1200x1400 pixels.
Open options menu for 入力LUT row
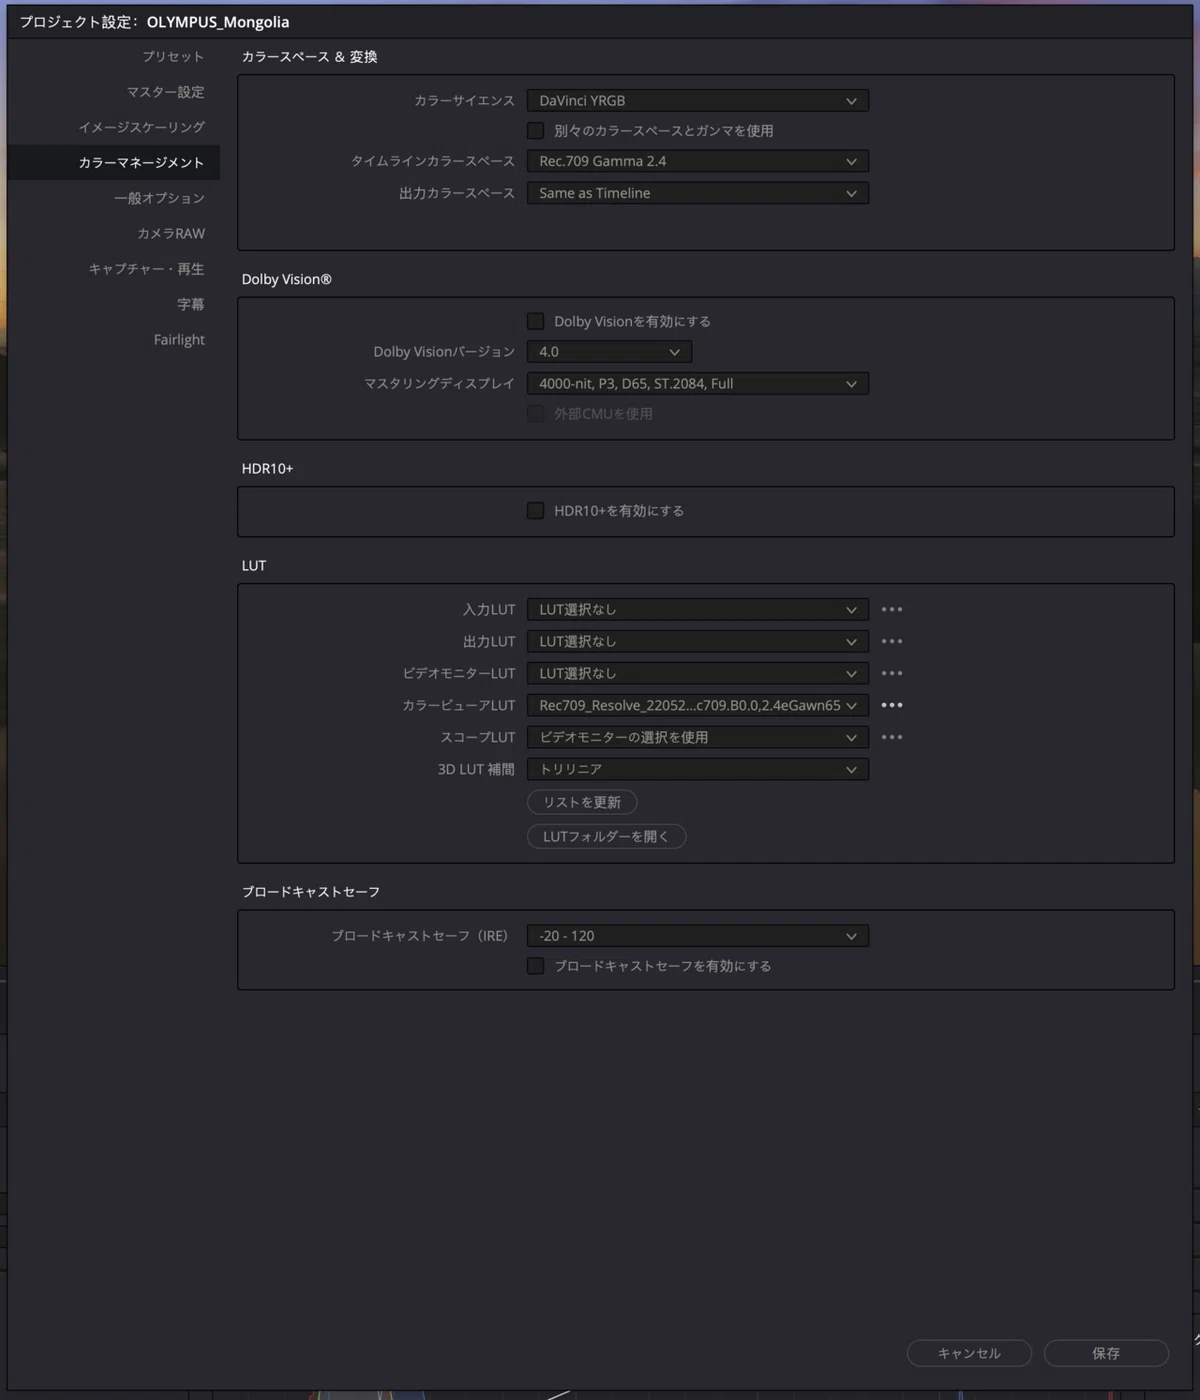coord(892,609)
